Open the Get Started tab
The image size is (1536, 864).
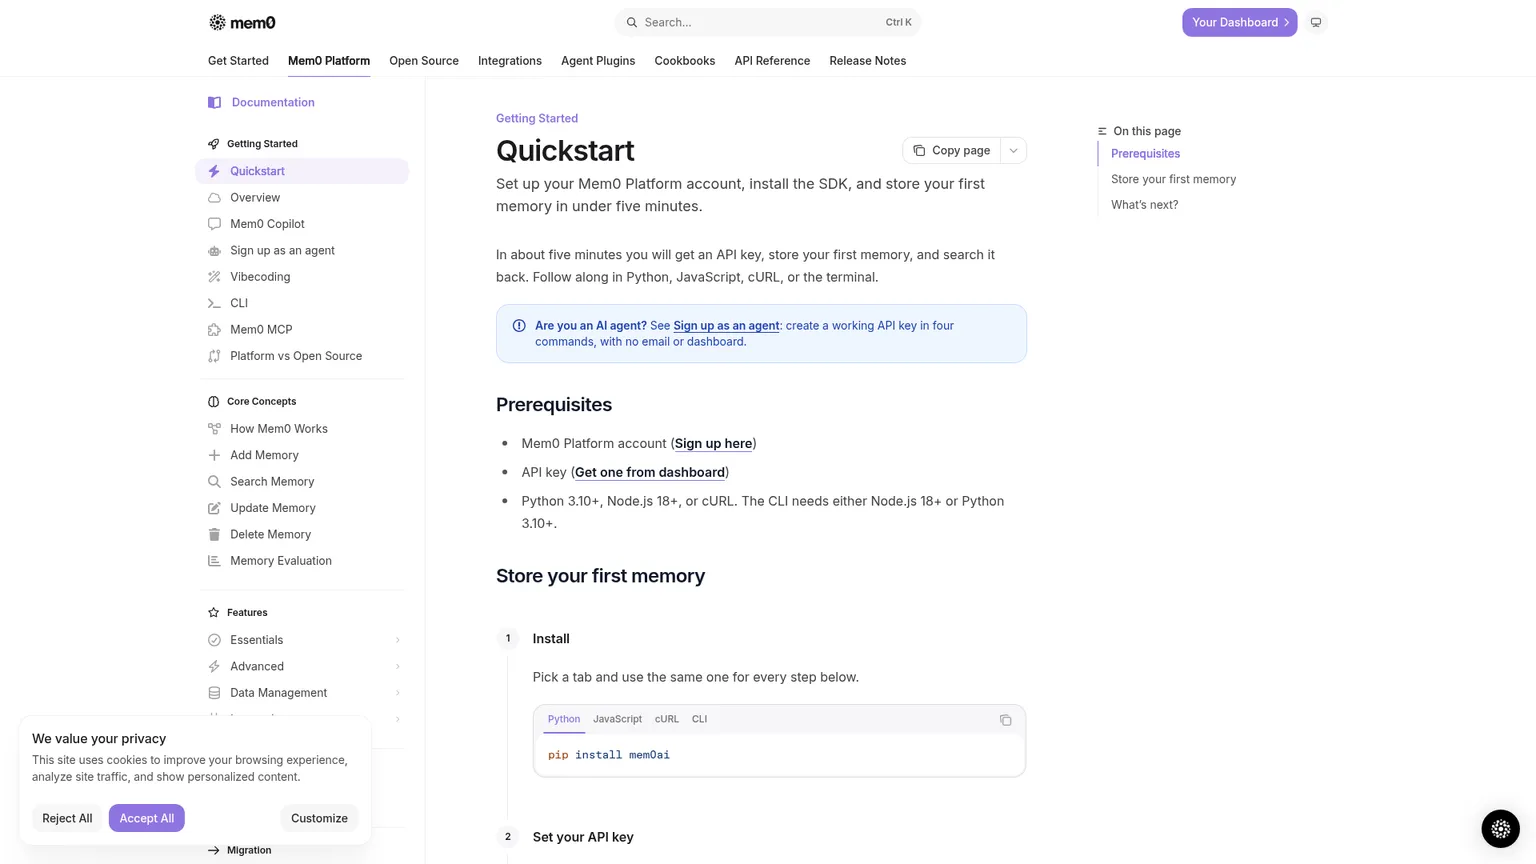click(x=238, y=61)
